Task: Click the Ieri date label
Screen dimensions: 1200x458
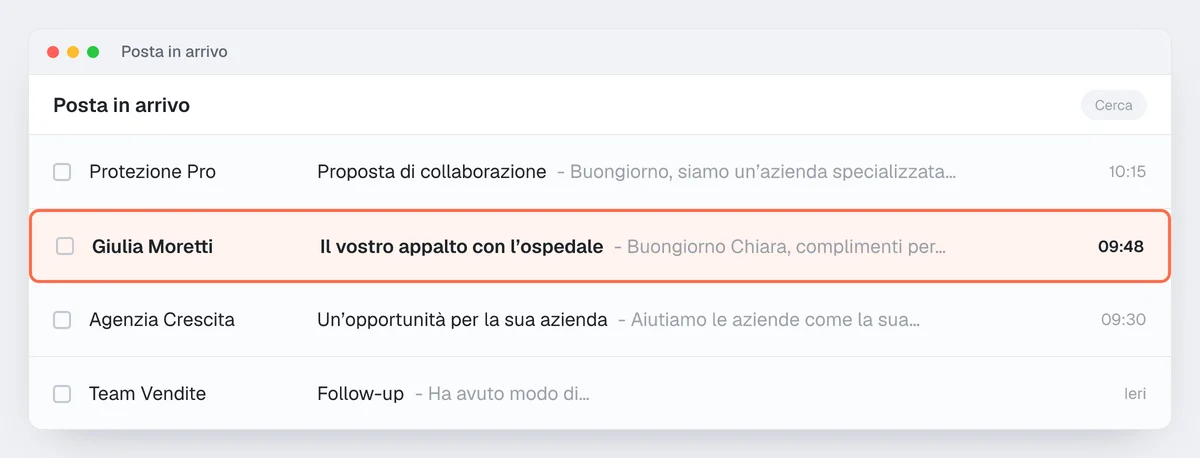Action: (1135, 394)
